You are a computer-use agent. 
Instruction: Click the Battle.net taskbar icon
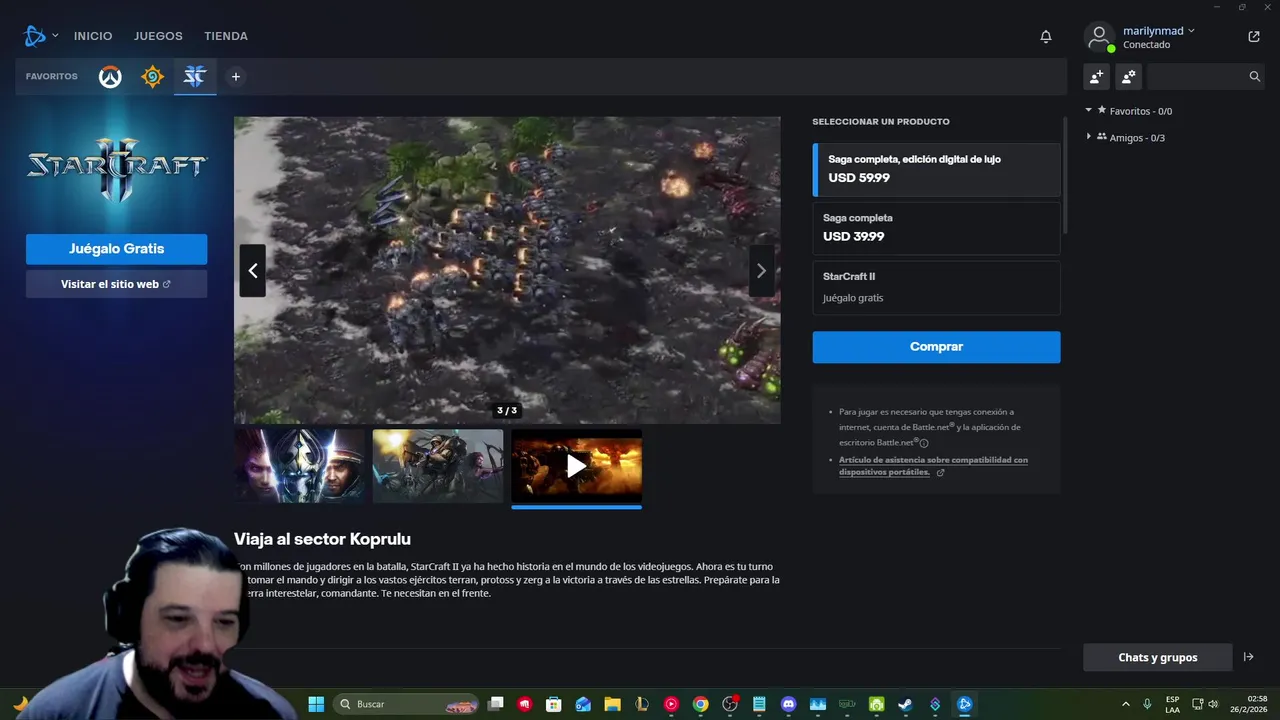coord(964,704)
